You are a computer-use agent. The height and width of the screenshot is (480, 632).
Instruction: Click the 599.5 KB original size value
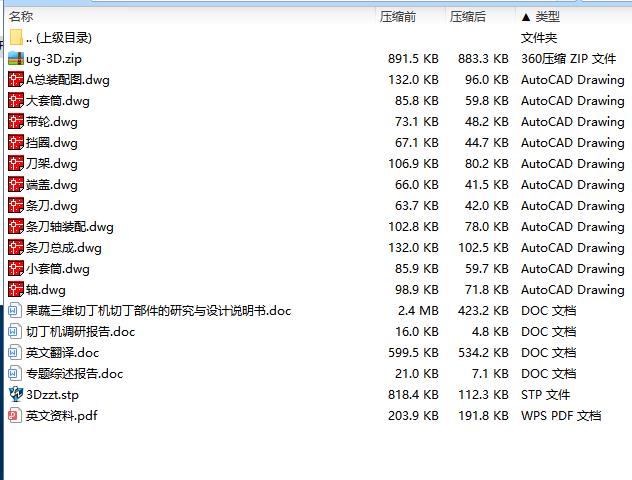[x=413, y=353]
